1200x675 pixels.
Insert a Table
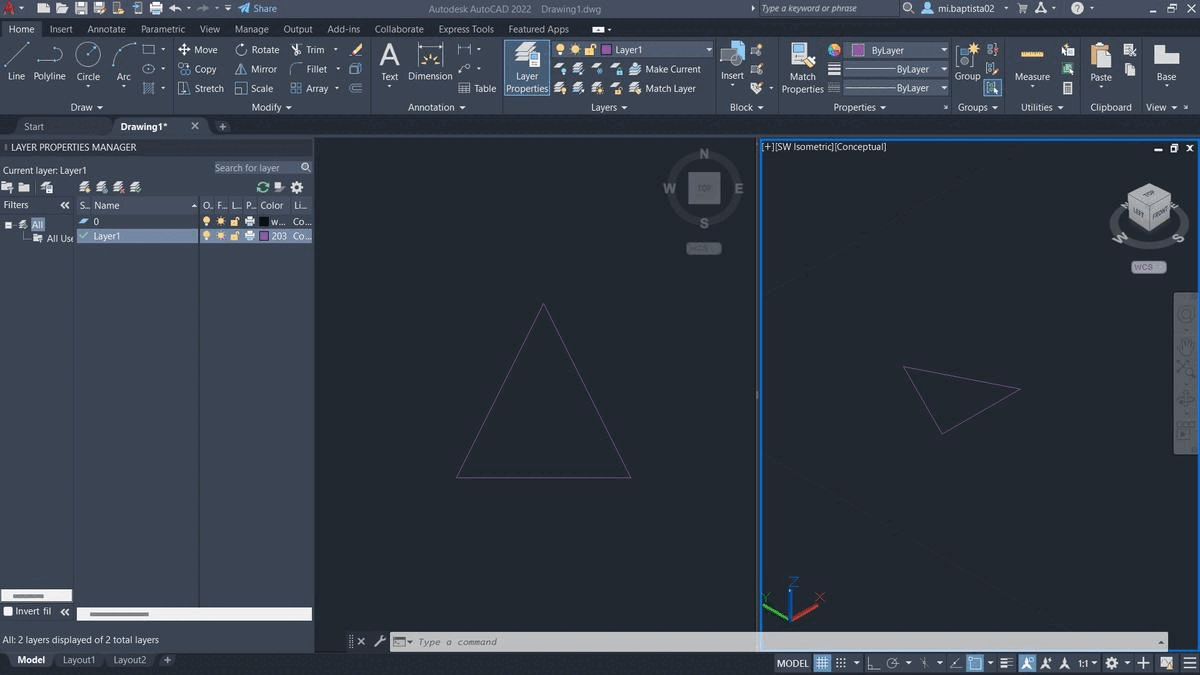coord(477,88)
